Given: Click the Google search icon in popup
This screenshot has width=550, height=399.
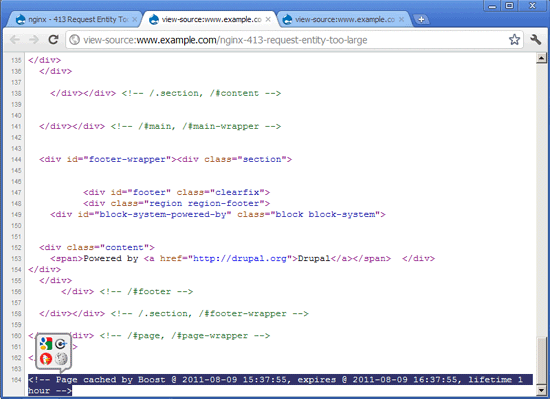Looking at the screenshot, I should click(x=46, y=344).
